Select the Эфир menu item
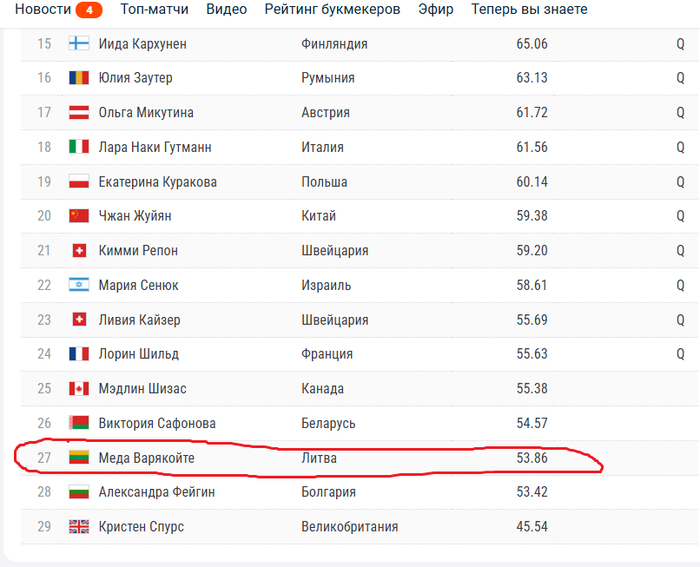The height and width of the screenshot is (567, 700). pos(435,9)
